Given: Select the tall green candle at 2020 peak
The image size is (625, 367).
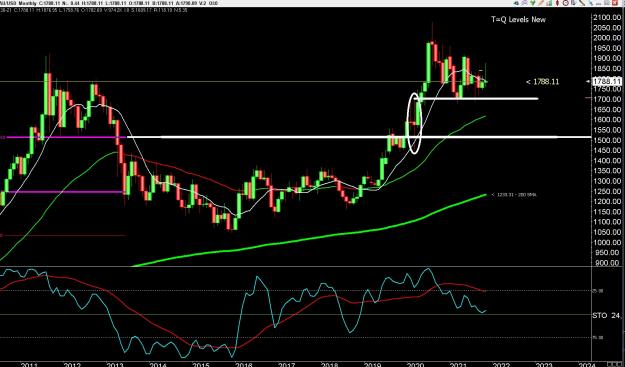Looking at the screenshot, I should [x=428, y=62].
